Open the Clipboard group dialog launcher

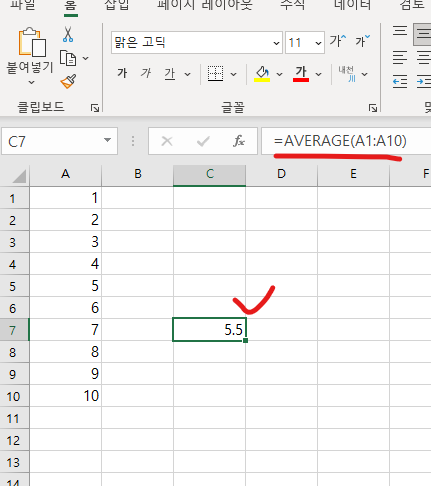point(95,107)
